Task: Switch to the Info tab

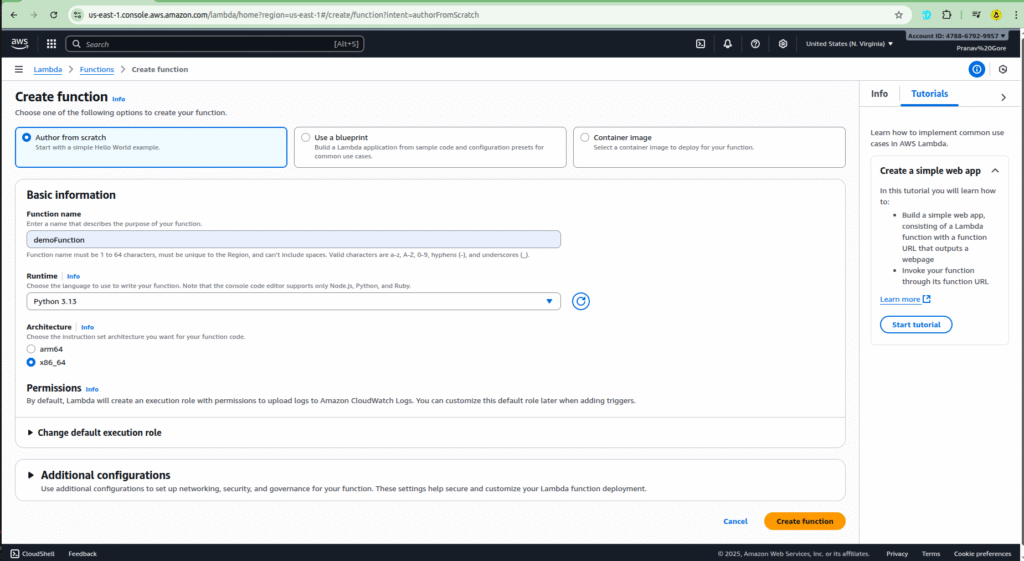Action: coord(879,93)
